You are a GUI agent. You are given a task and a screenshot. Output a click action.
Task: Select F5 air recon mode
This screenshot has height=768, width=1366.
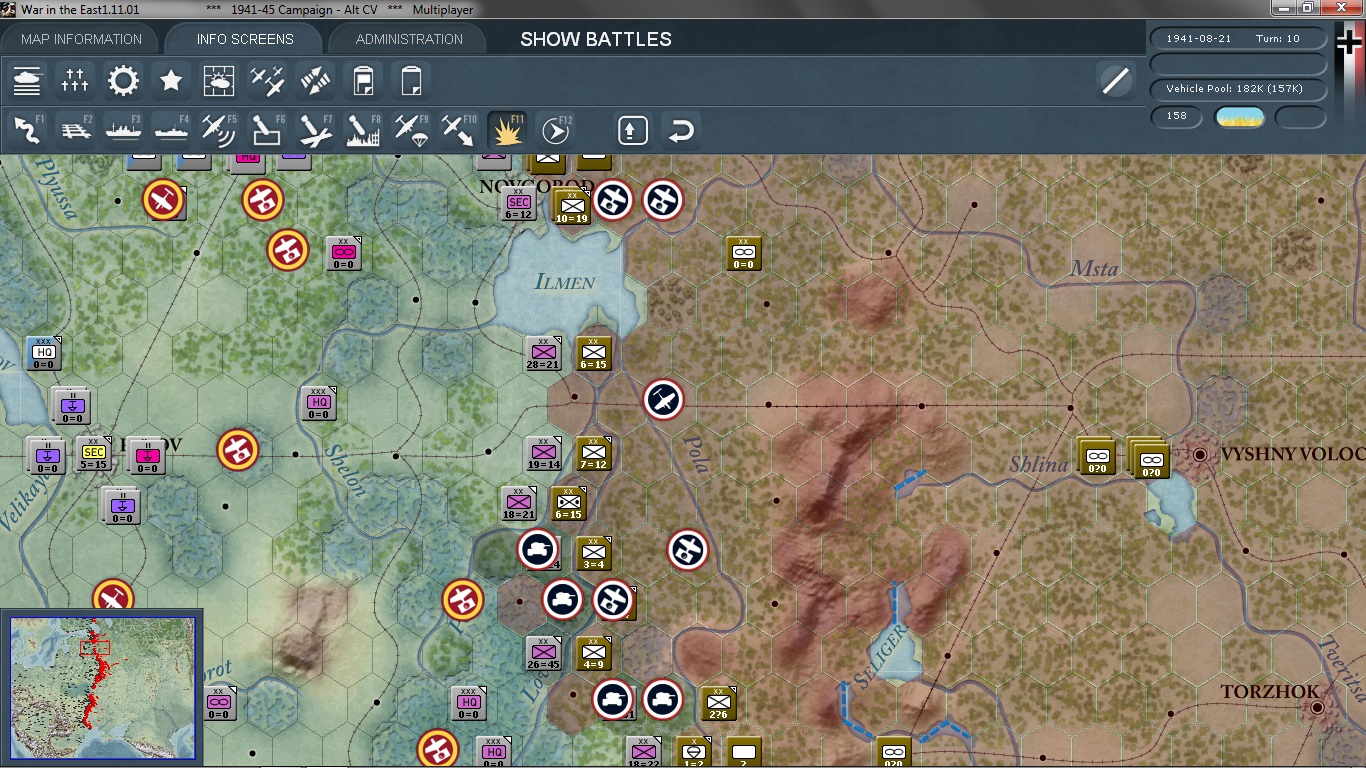coord(219,130)
